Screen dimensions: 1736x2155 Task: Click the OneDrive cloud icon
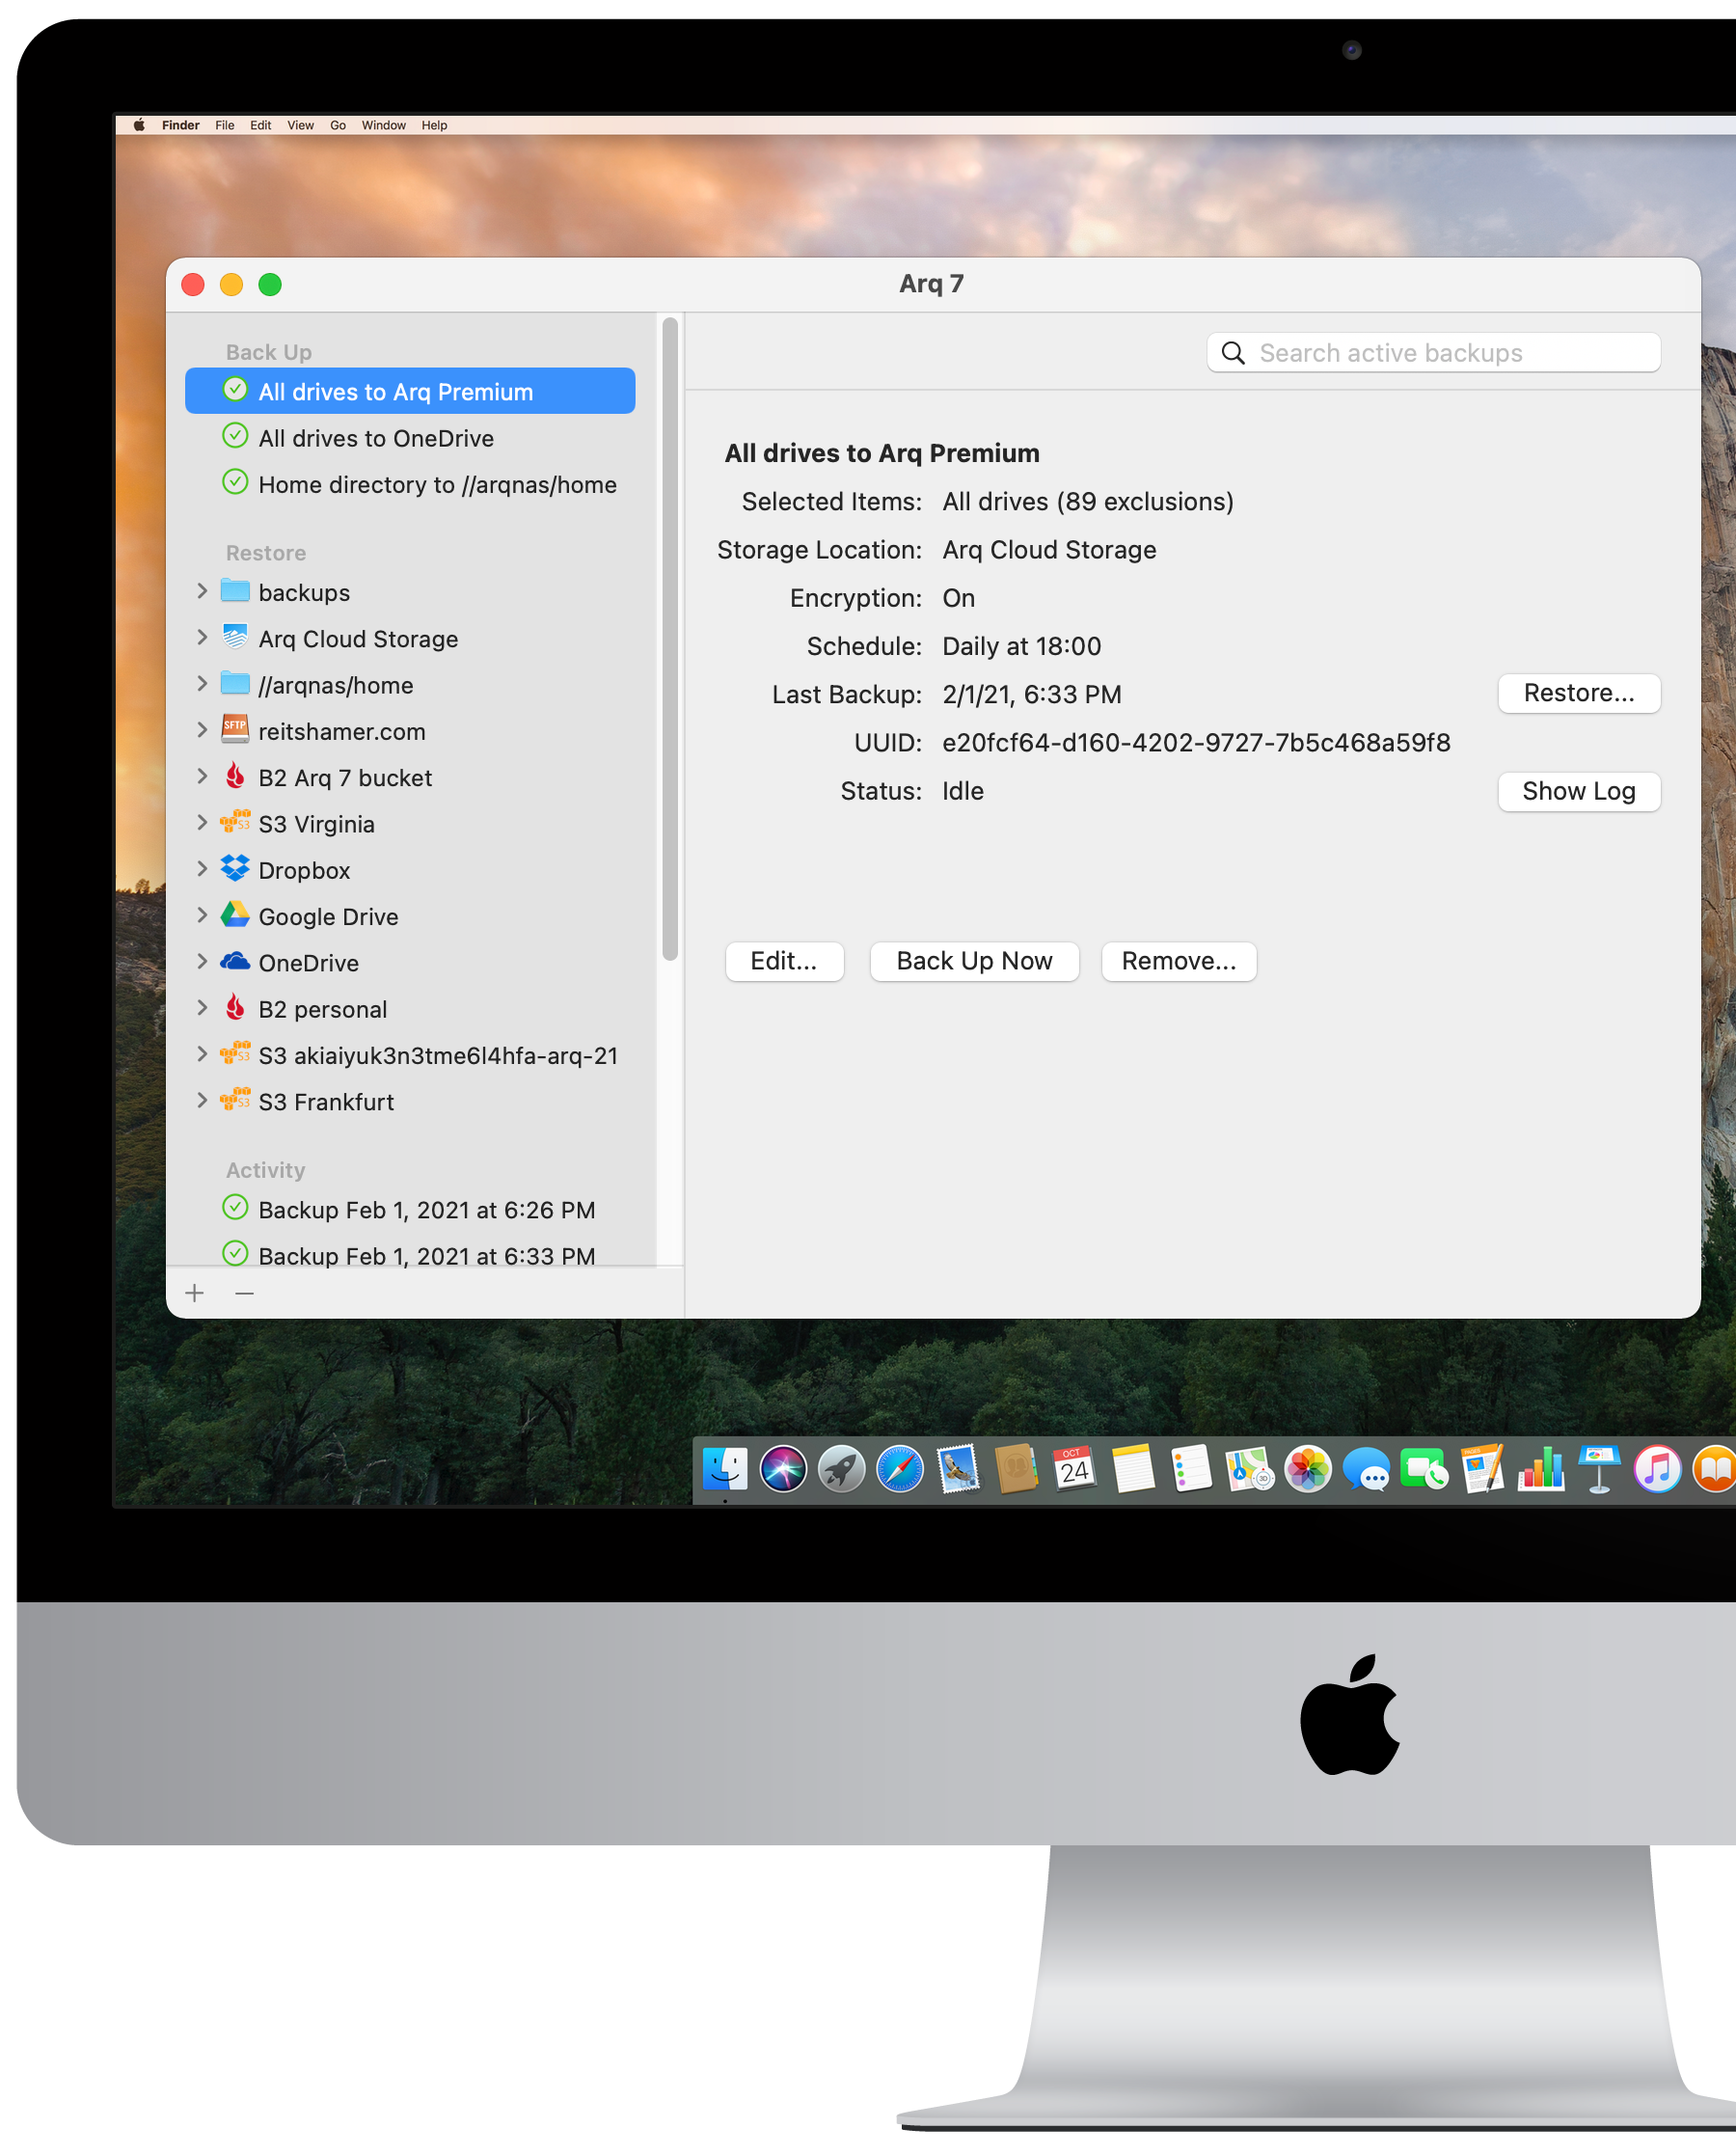tap(235, 961)
